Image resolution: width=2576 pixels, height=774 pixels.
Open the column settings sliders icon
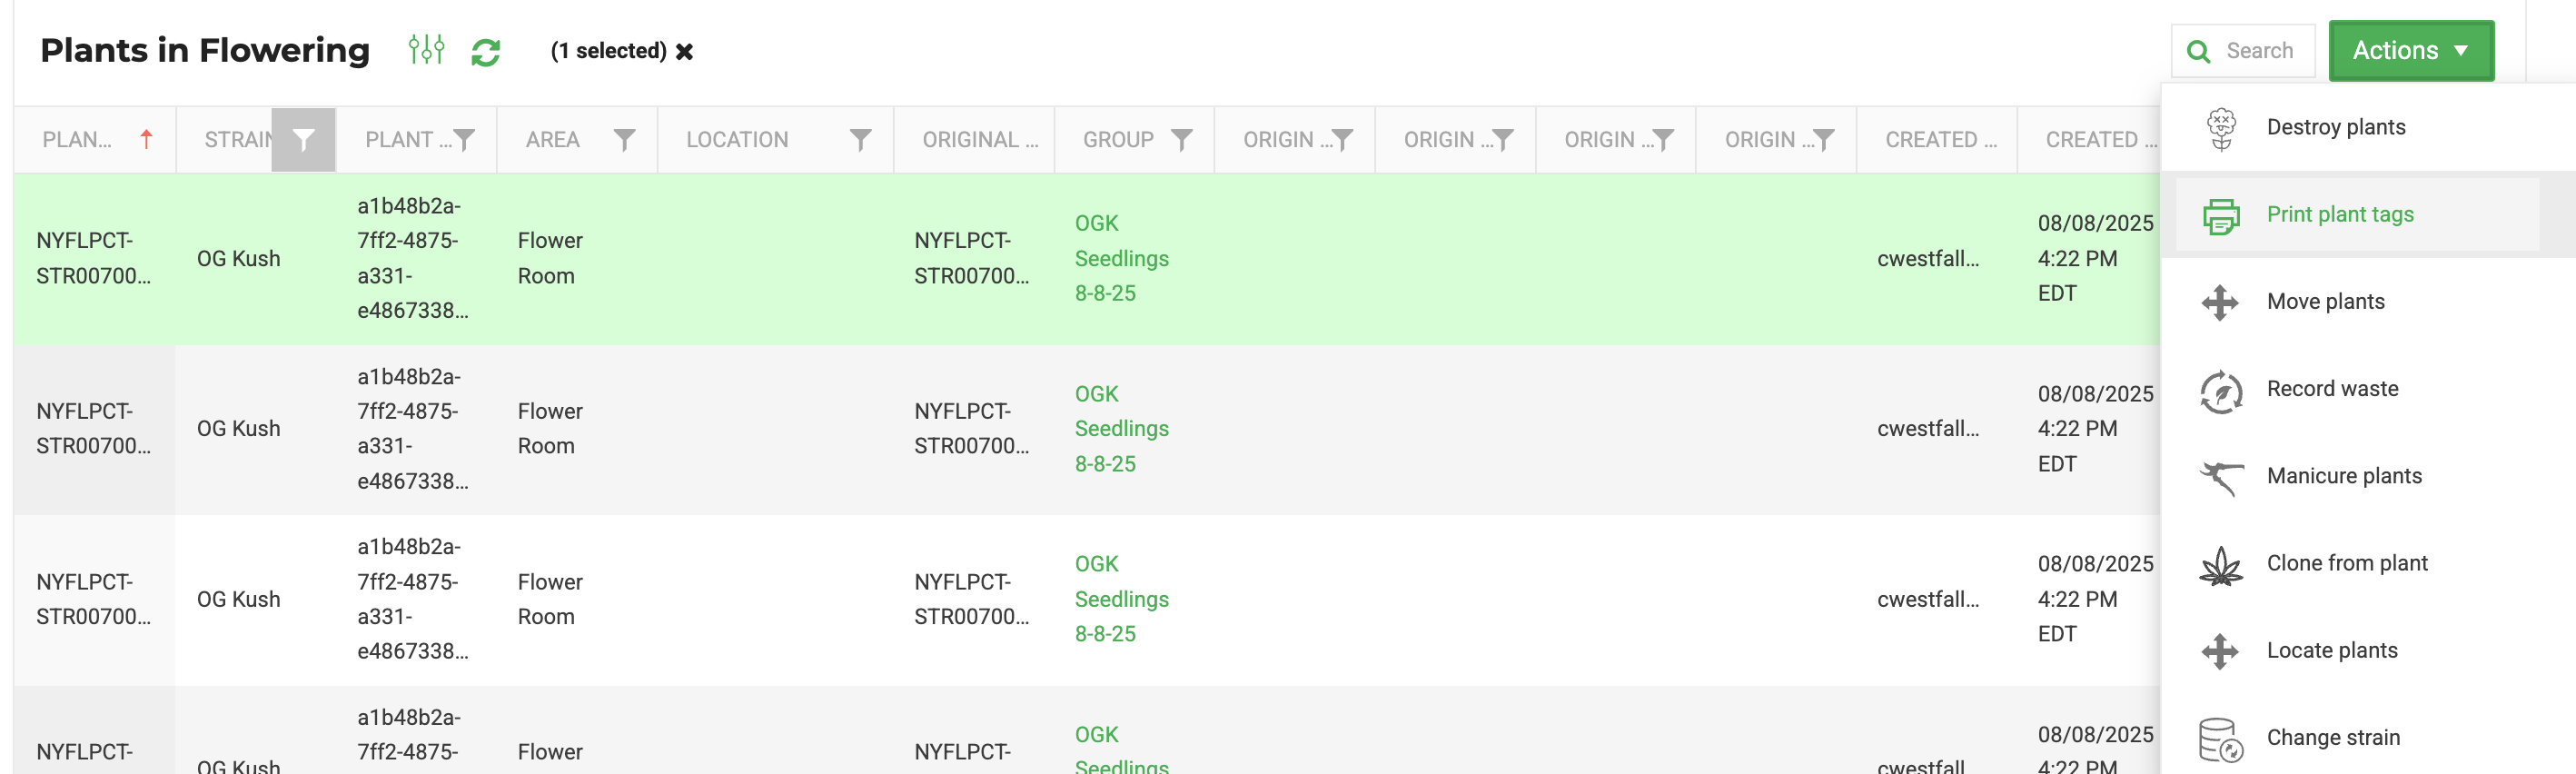tap(426, 50)
